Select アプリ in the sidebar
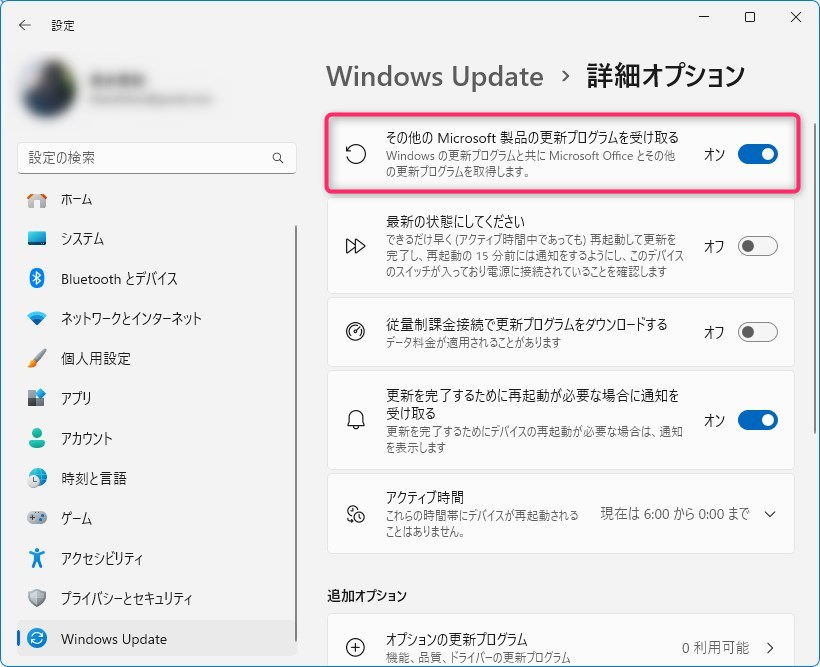Viewport: 820px width, 667px height. click(78, 398)
